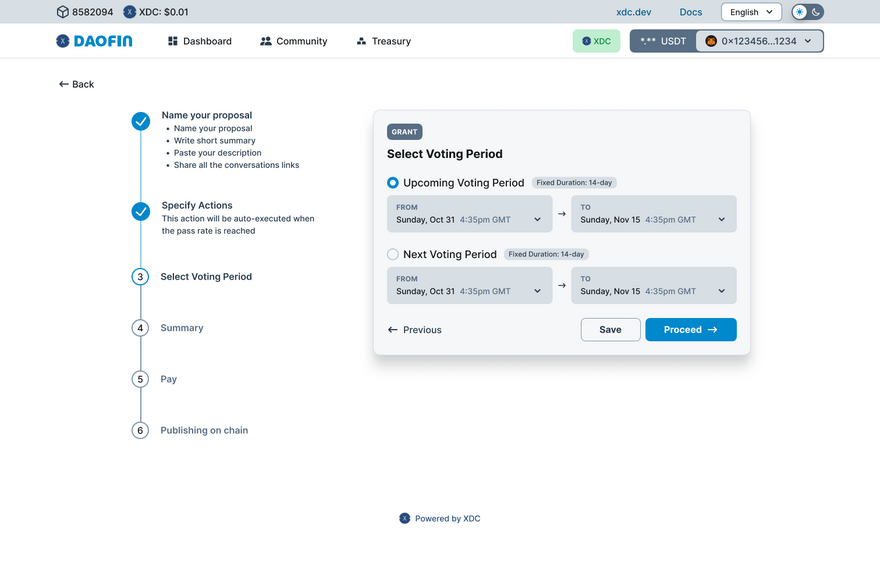Click the wallet avatar icon
880x572 pixels.
coord(711,41)
